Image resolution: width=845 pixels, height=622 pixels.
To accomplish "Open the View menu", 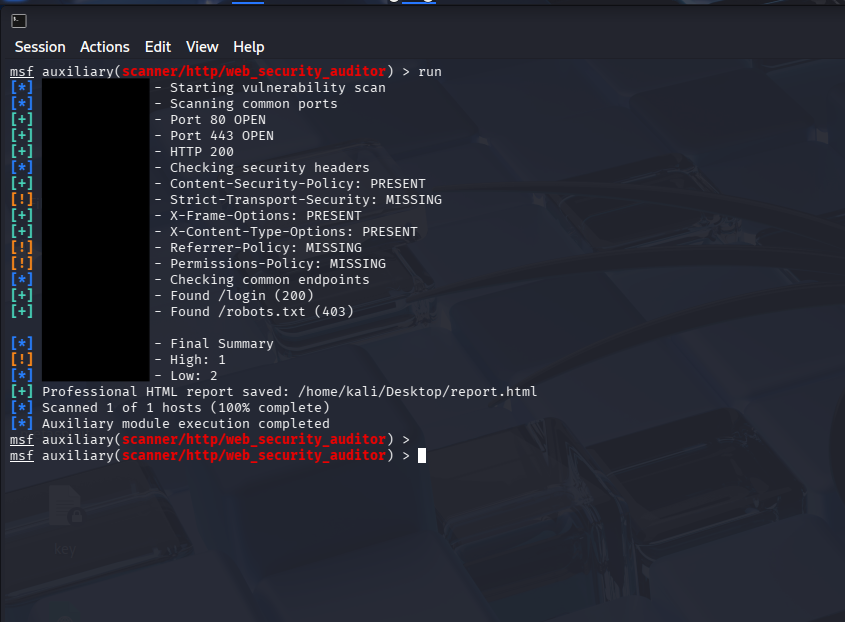I will point(202,47).
